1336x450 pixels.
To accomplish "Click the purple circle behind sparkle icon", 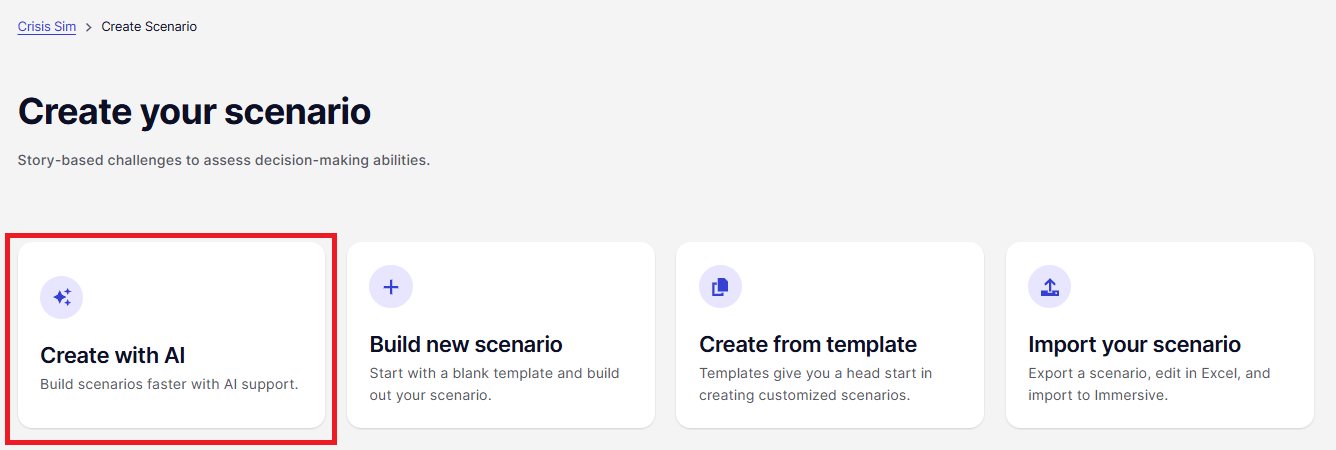I will pyautogui.click(x=62, y=297).
